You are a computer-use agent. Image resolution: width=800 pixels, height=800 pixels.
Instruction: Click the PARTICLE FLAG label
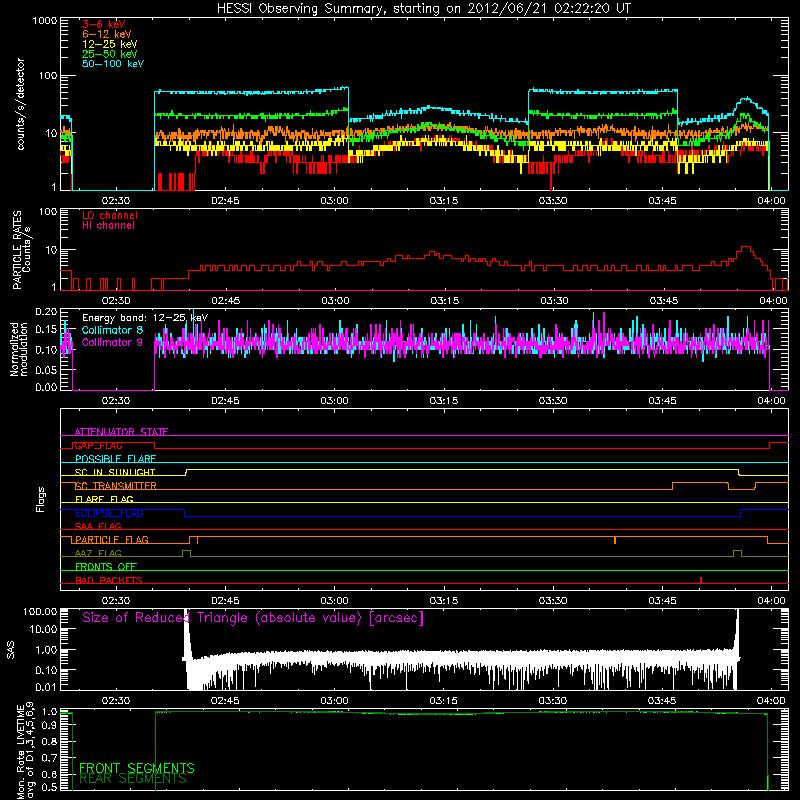point(112,539)
